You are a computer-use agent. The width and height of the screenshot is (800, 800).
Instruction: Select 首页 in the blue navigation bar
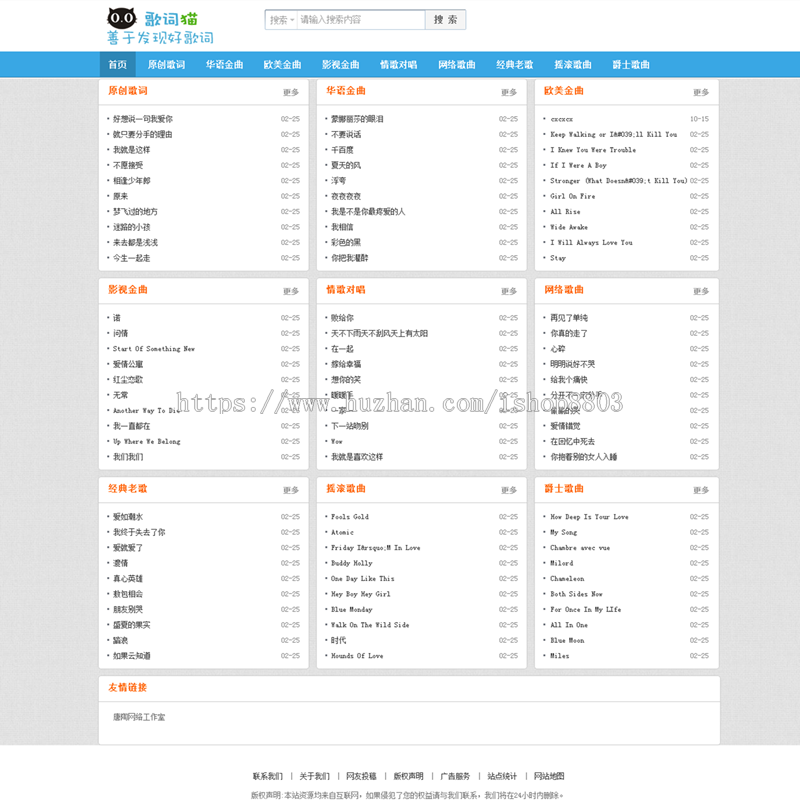[117, 65]
